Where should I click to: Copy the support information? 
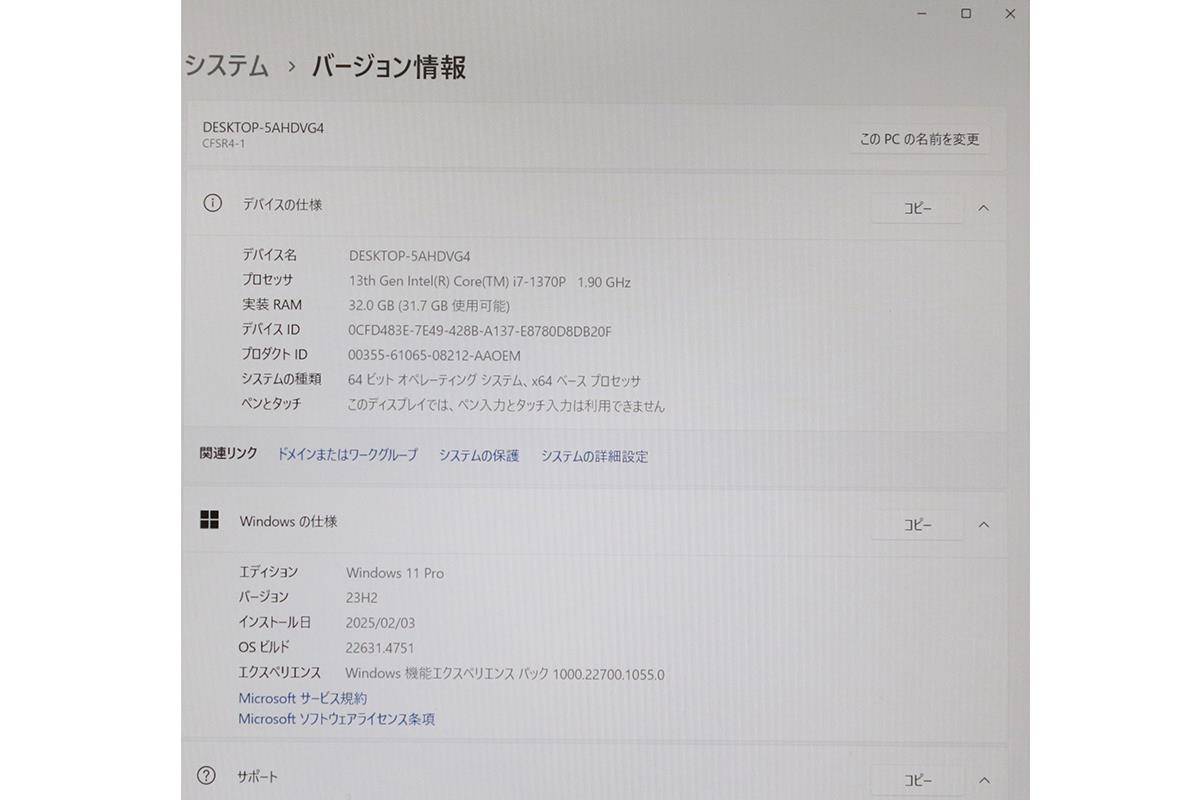[917, 780]
